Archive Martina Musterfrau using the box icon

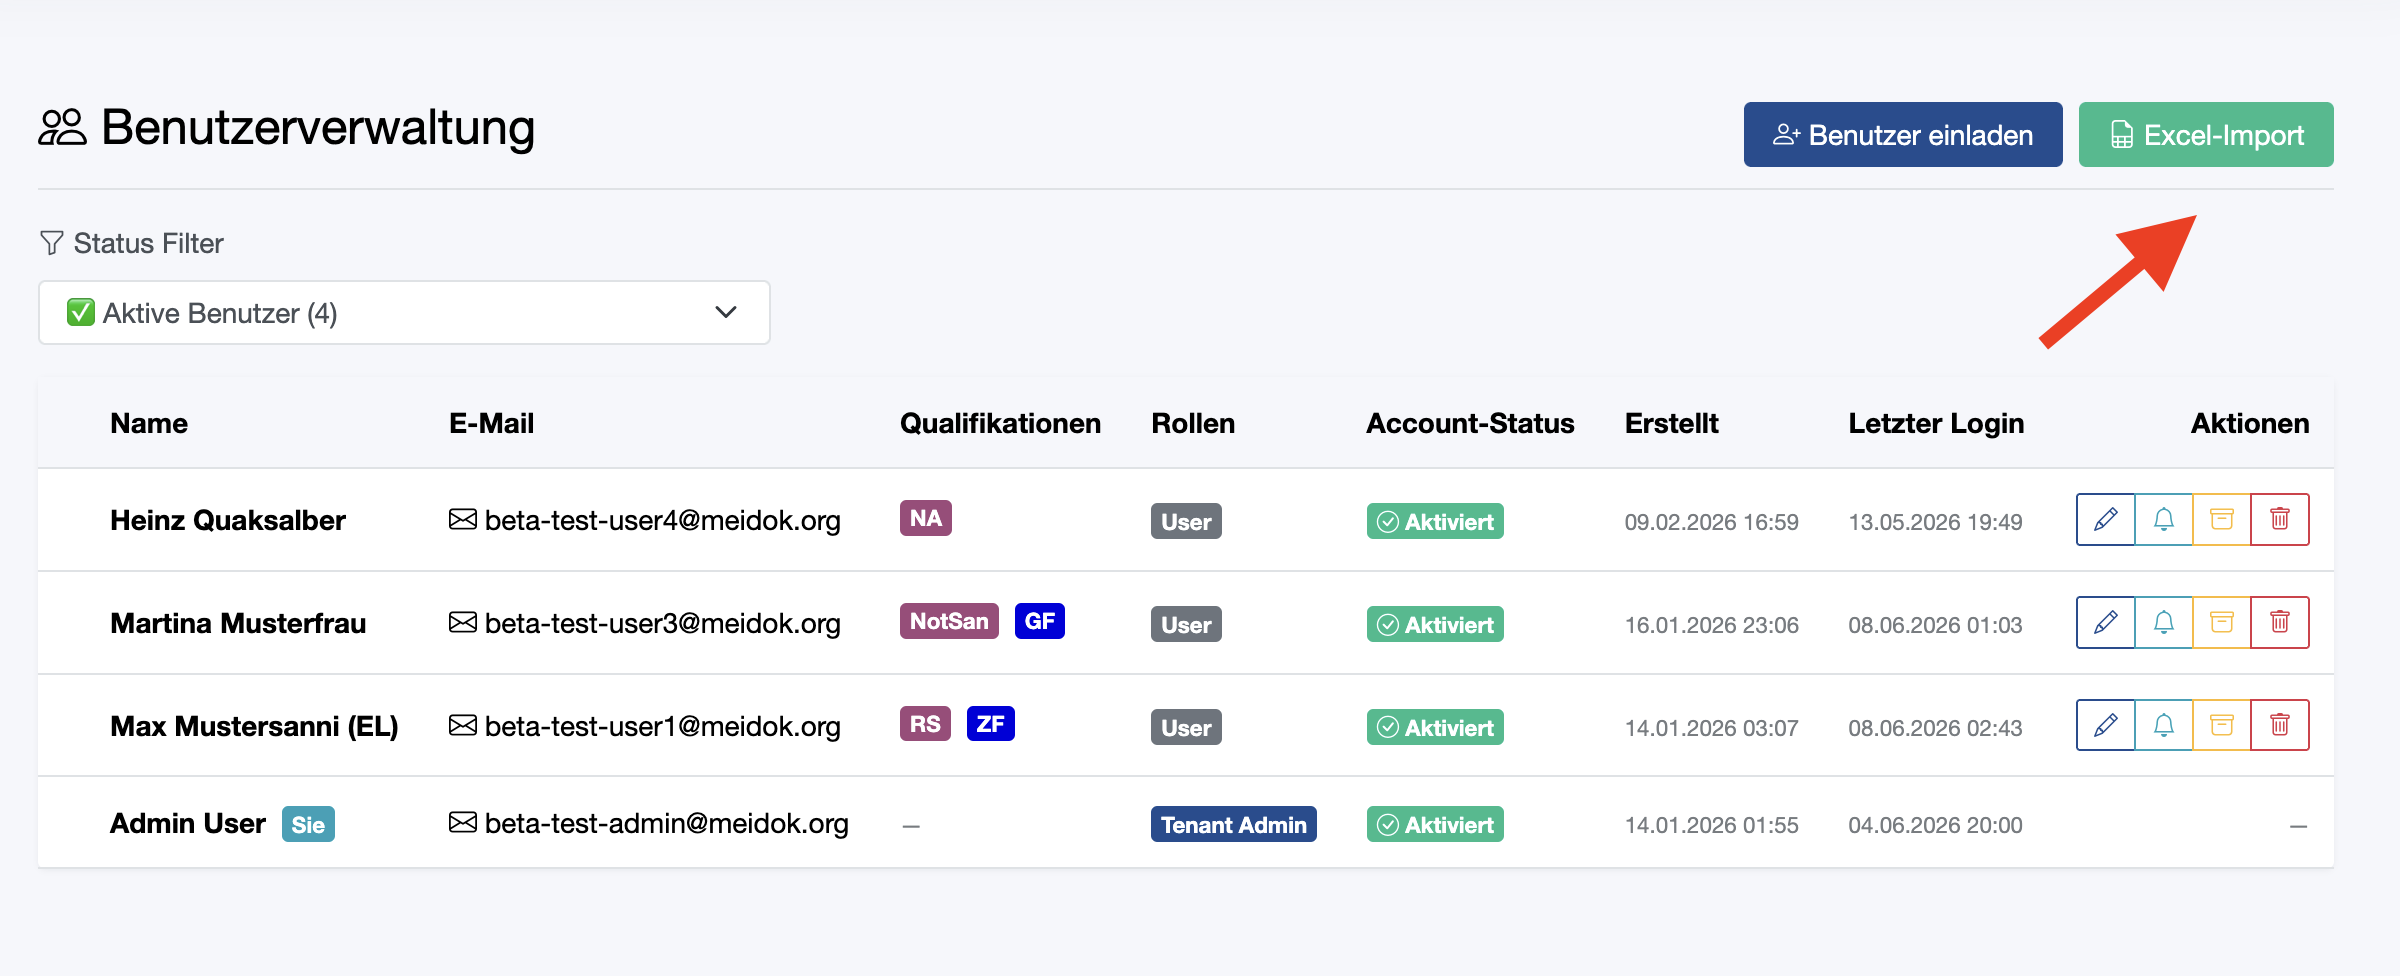tap(2221, 623)
